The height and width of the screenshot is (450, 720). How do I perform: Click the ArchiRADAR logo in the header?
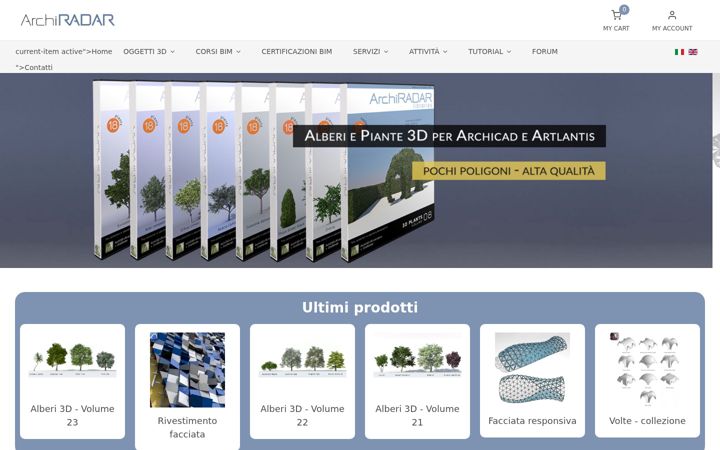[68, 20]
